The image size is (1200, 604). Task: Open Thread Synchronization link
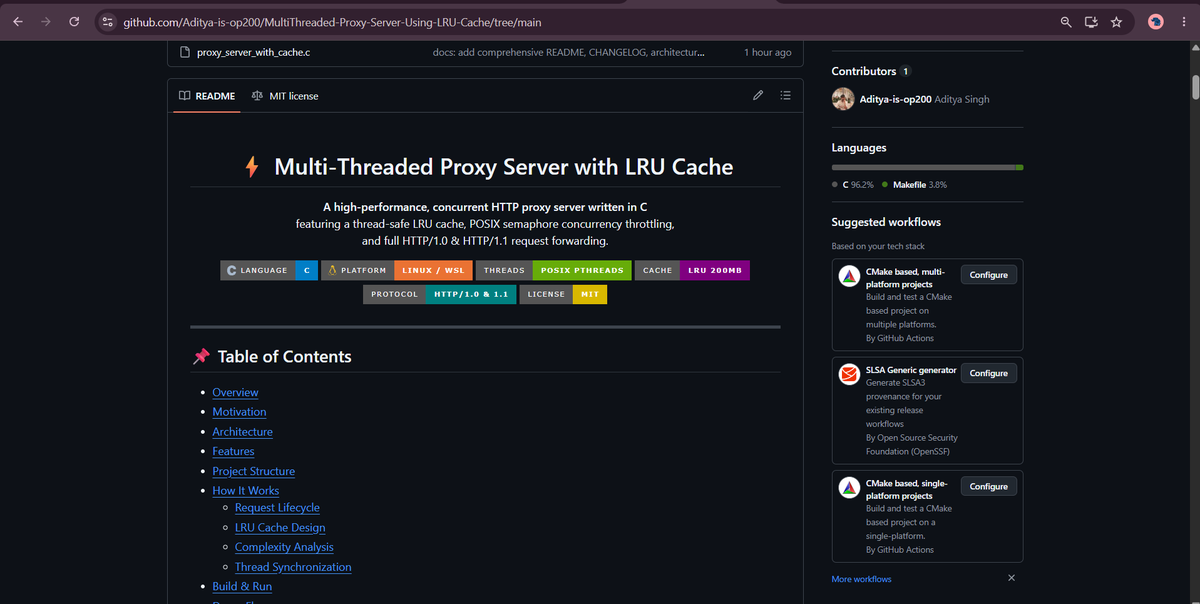(293, 567)
